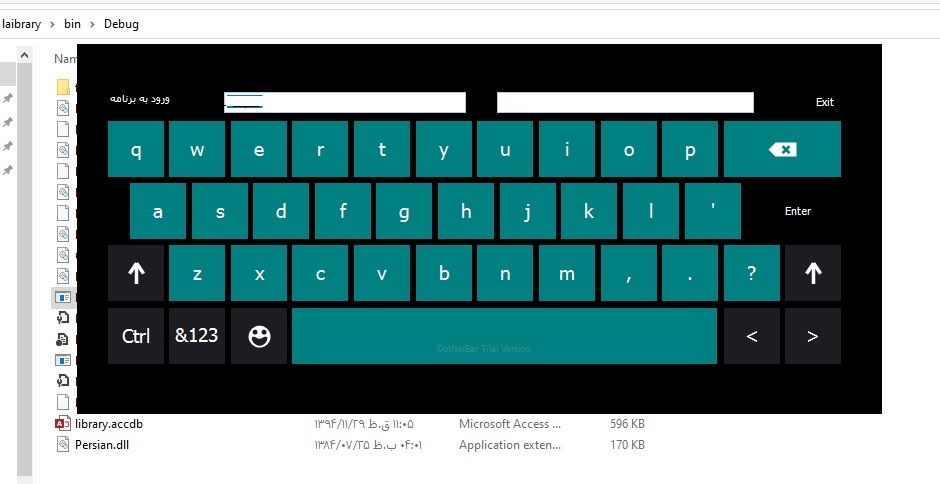Screen dimensions: 940x484
Task: Focus the first login text field
Action: click(345, 103)
